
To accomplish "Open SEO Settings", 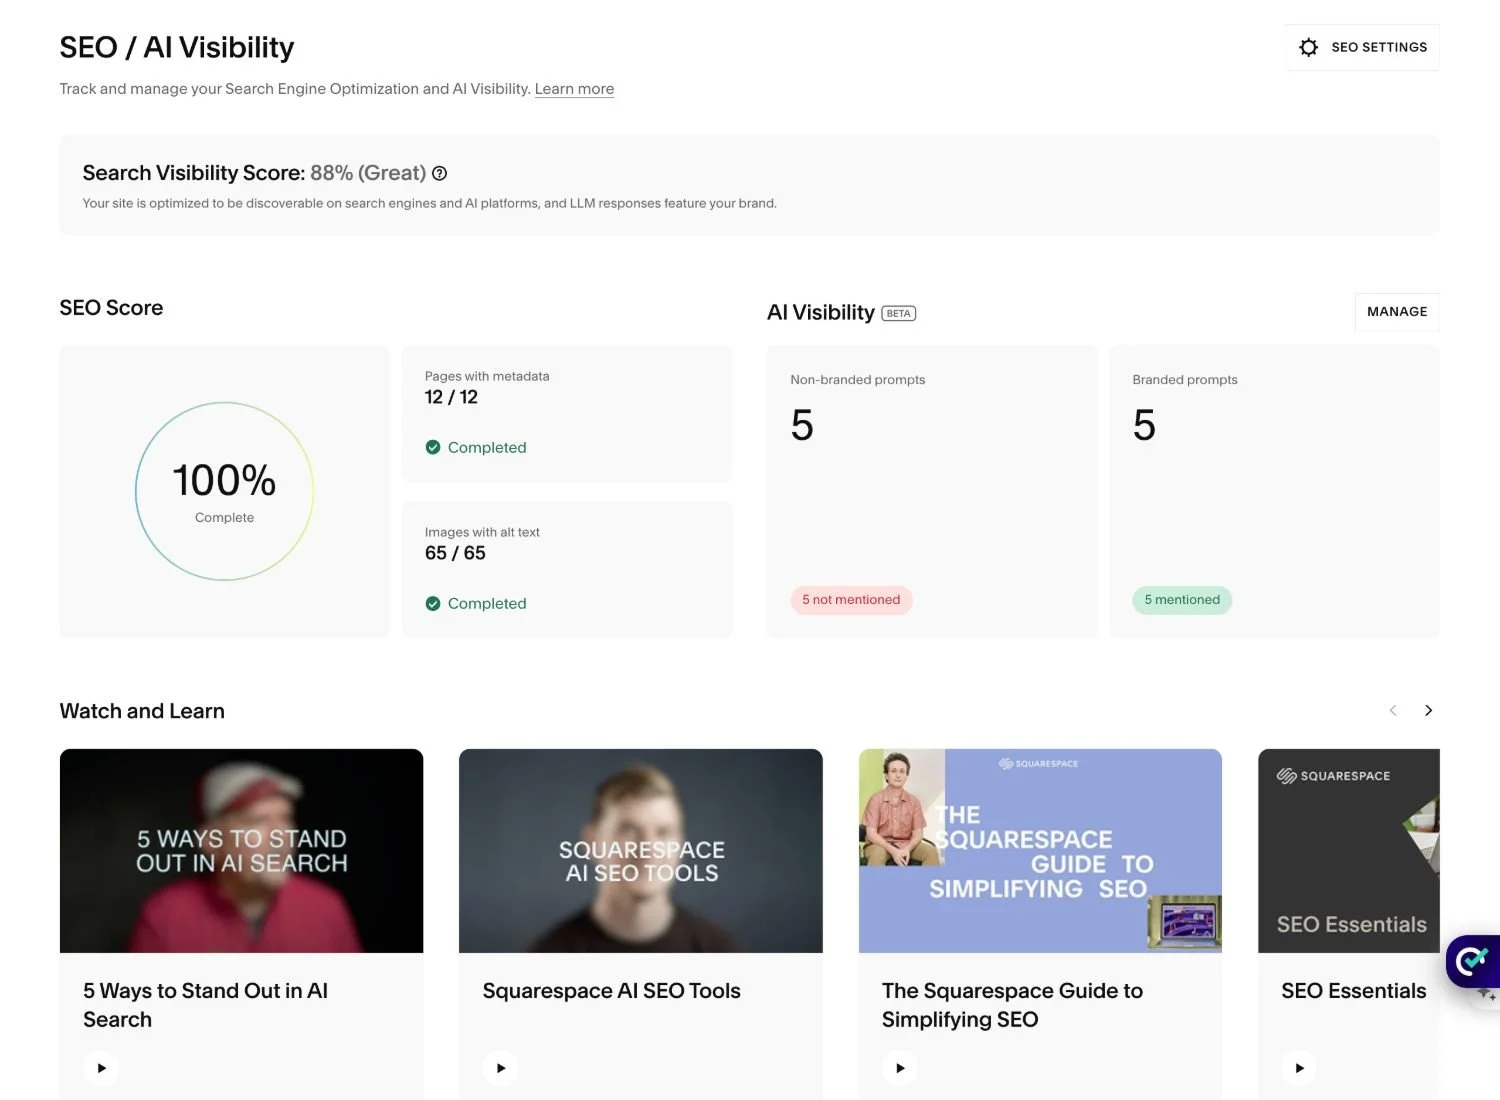I will (1362, 47).
